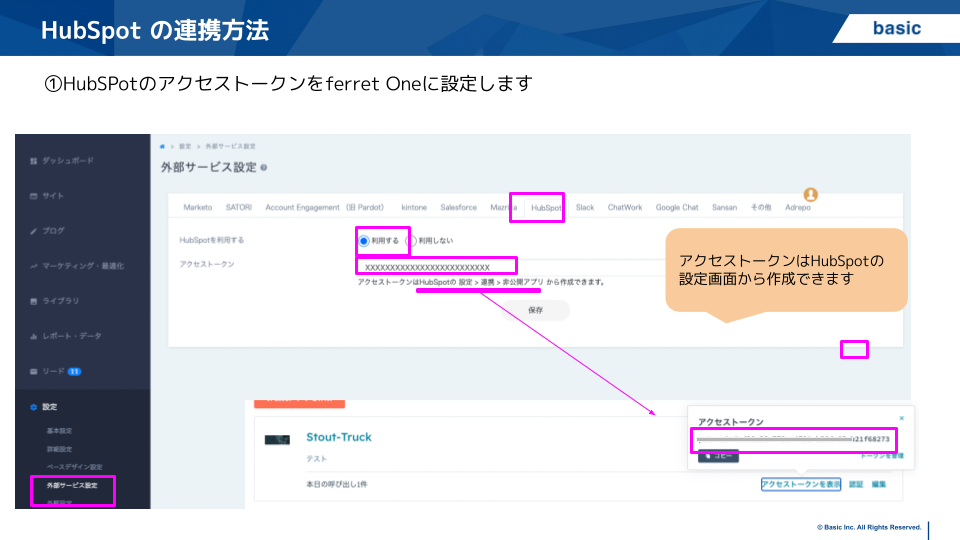Viewport: 960px width, 540px height.
Task: Click the トークンを管理 link
Action: [882, 456]
